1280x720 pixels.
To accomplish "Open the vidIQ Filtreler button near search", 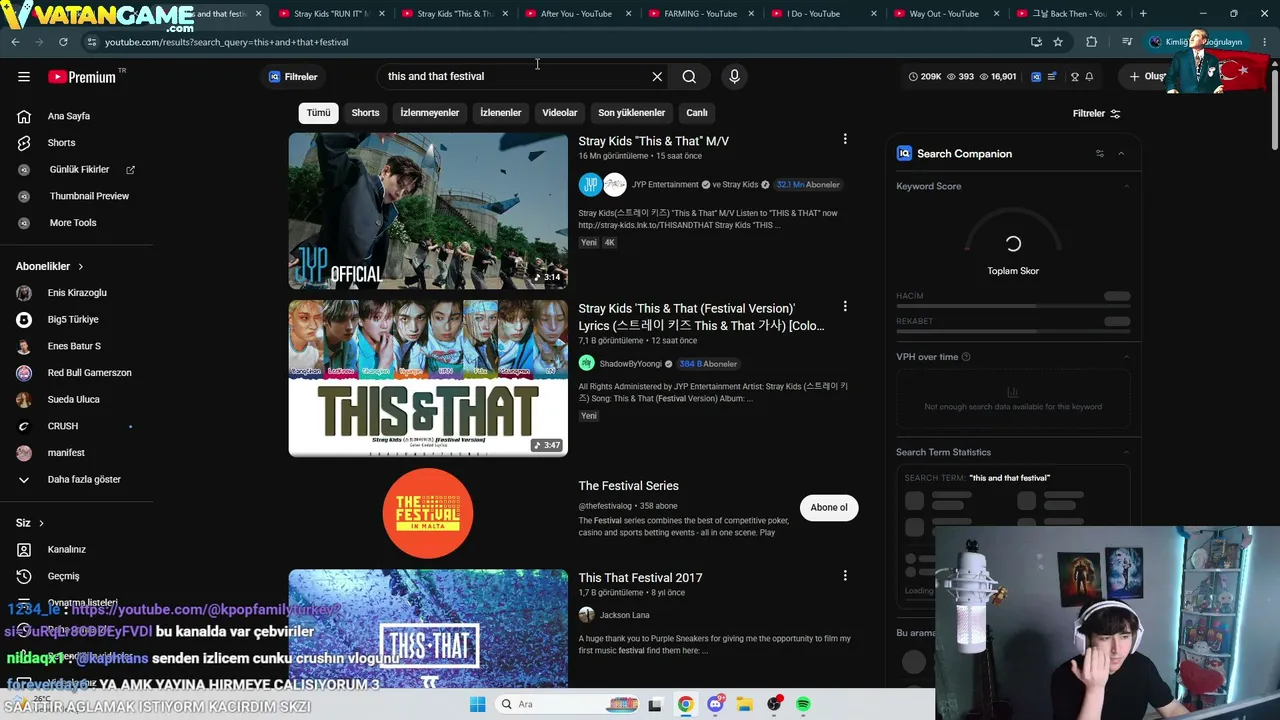I will [292, 77].
